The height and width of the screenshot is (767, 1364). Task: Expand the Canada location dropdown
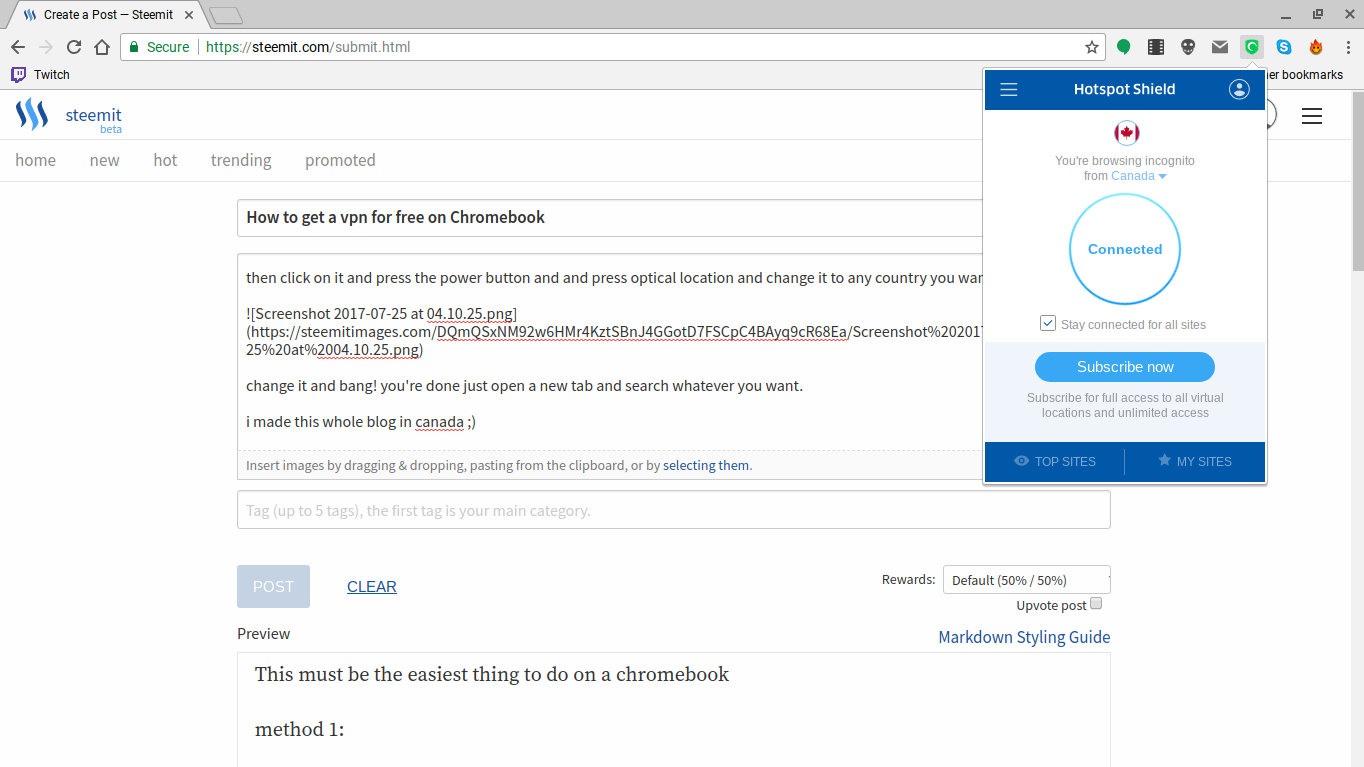tap(1139, 176)
